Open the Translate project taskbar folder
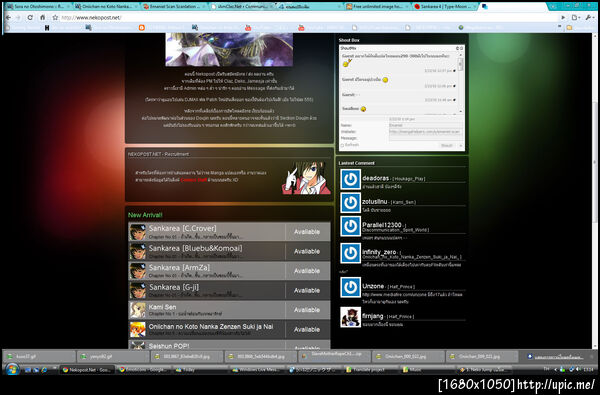 (x=371, y=370)
